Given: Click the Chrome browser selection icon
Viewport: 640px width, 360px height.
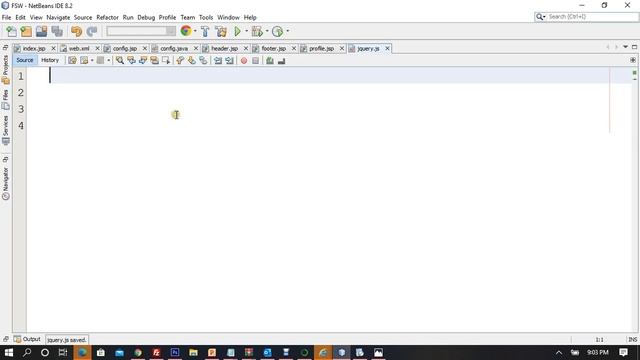Looking at the screenshot, I should 186,31.
